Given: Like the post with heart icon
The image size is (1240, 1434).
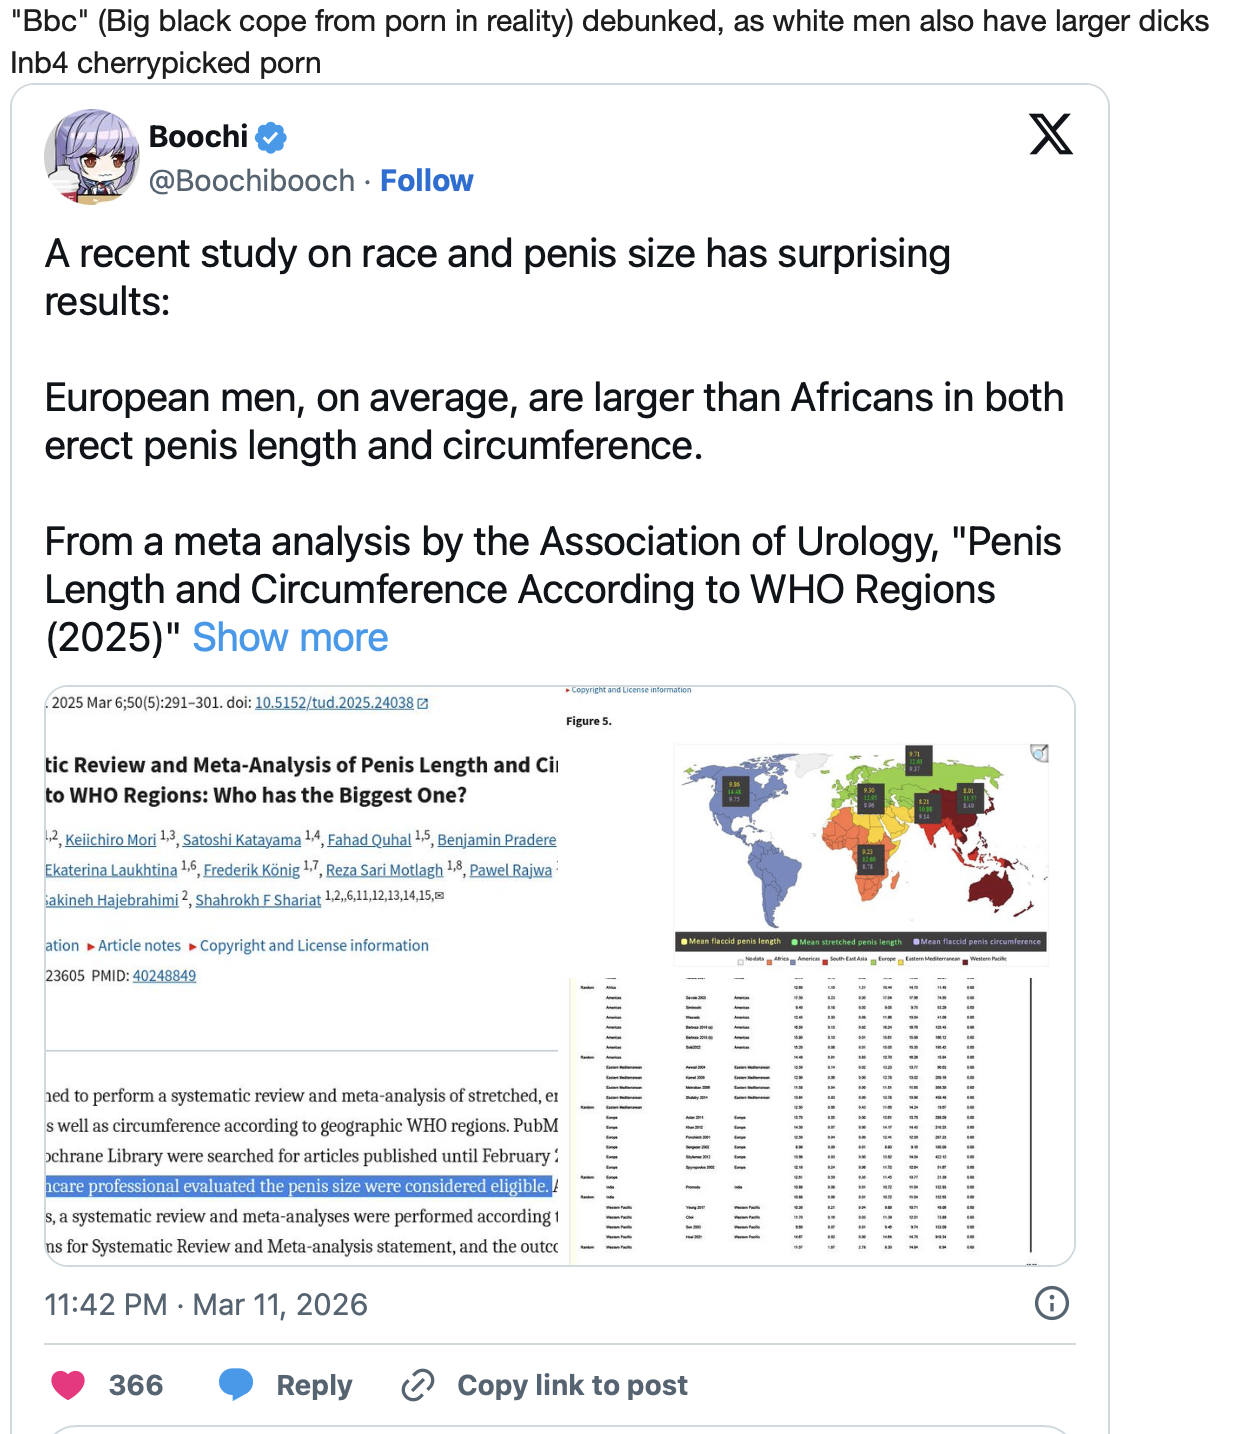Looking at the screenshot, I should pyautogui.click(x=68, y=1385).
